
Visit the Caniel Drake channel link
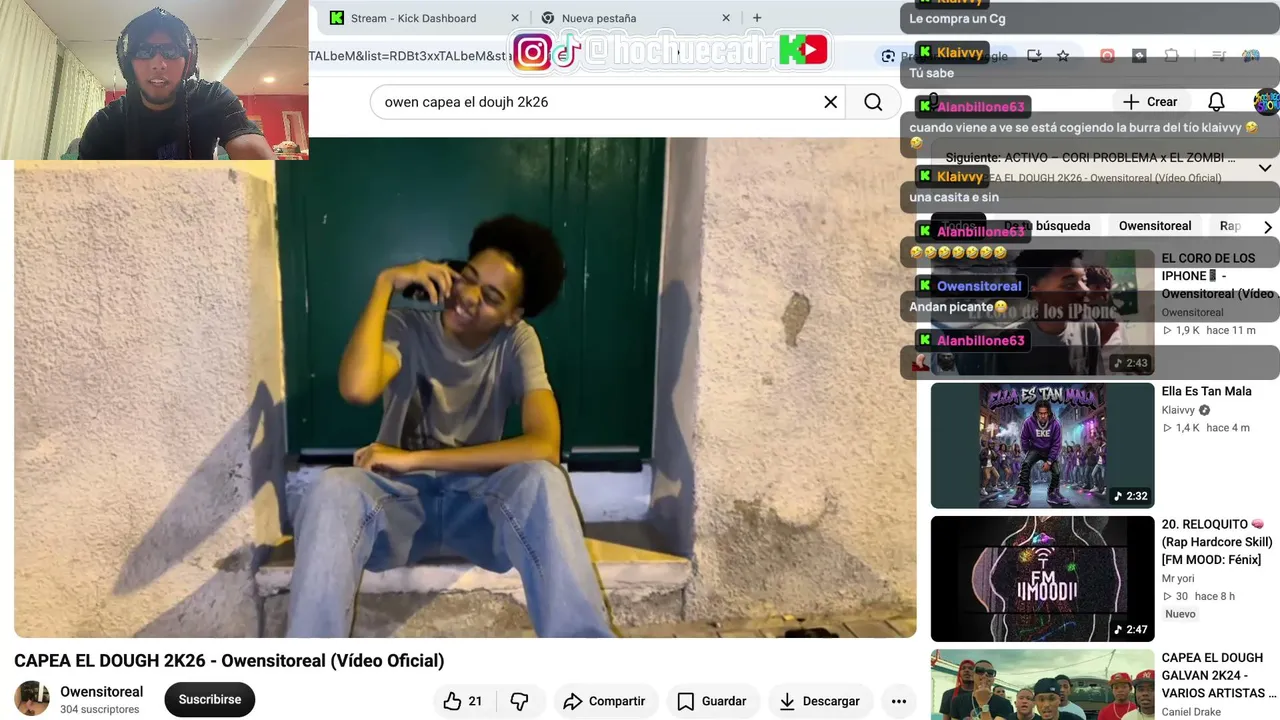[x=1191, y=712]
